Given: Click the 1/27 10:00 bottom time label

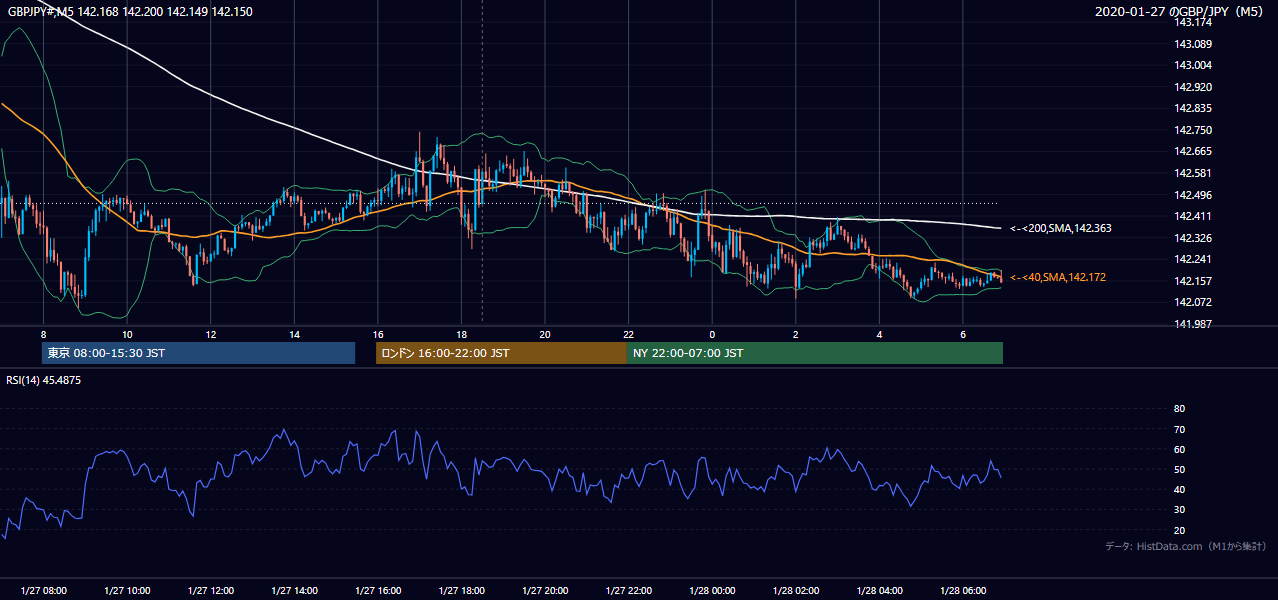Looking at the screenshot, I should click(127, 591).
